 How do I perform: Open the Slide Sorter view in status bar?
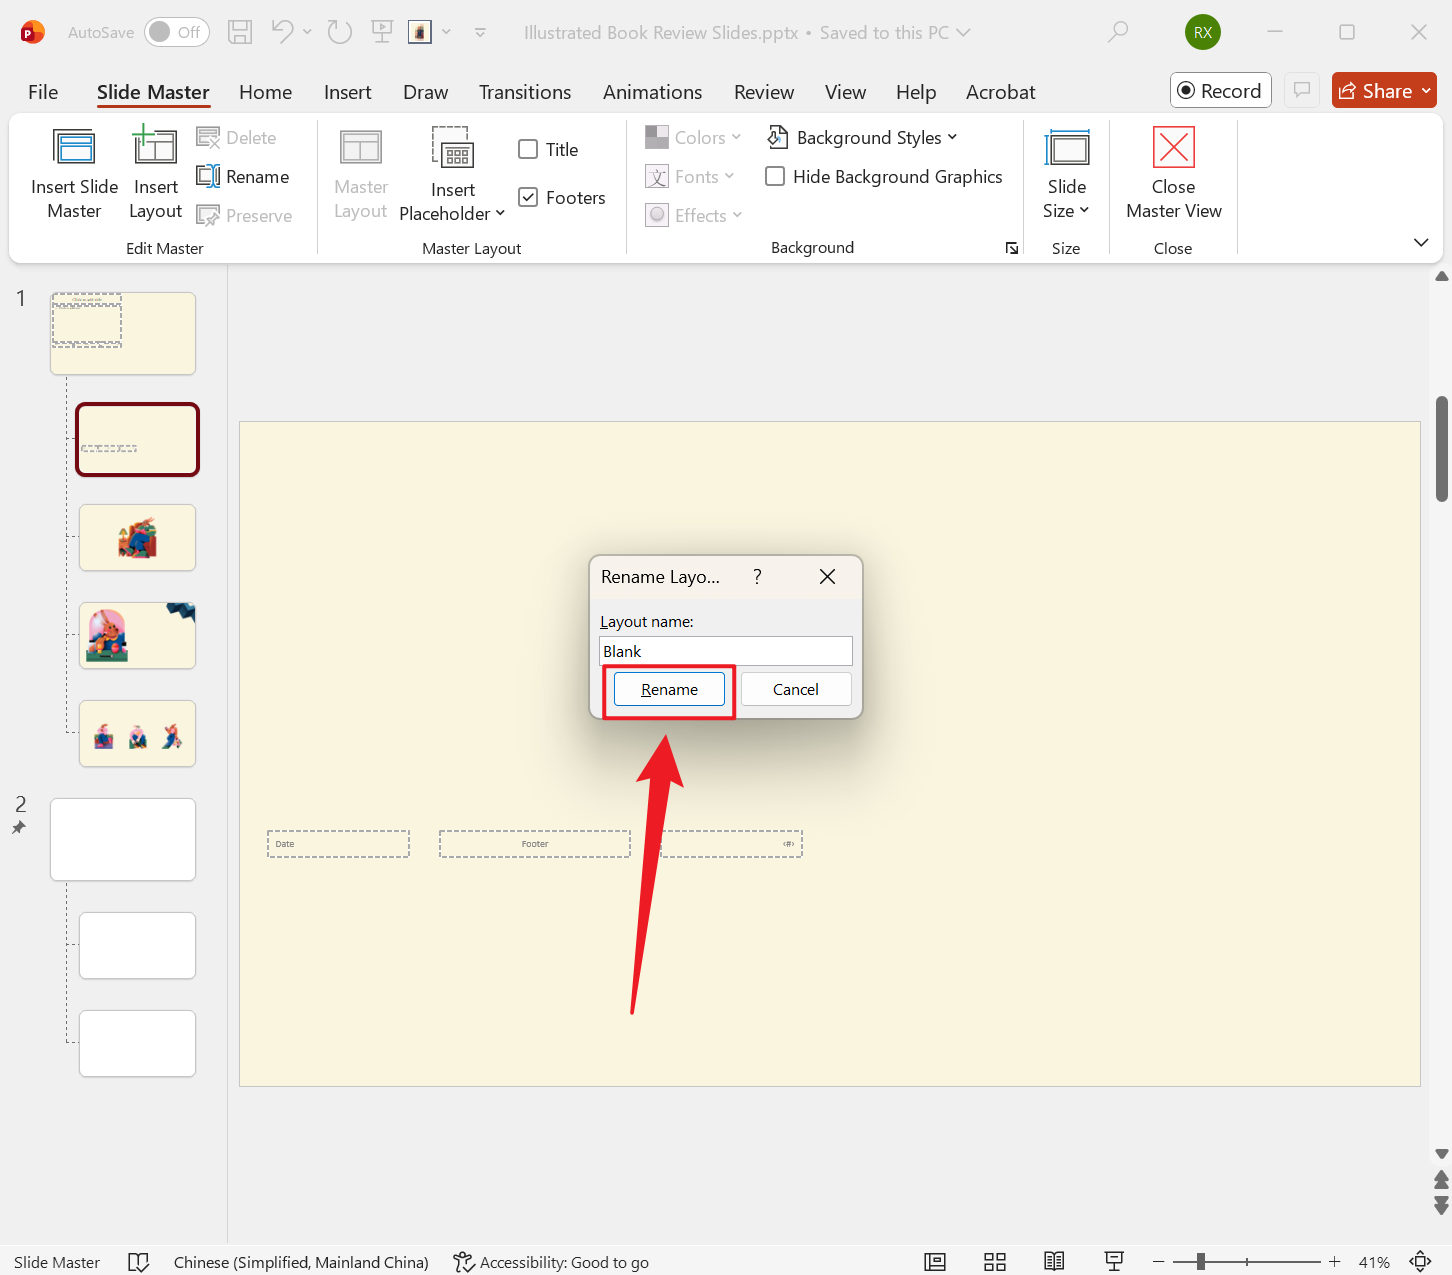coord(994,1262)
